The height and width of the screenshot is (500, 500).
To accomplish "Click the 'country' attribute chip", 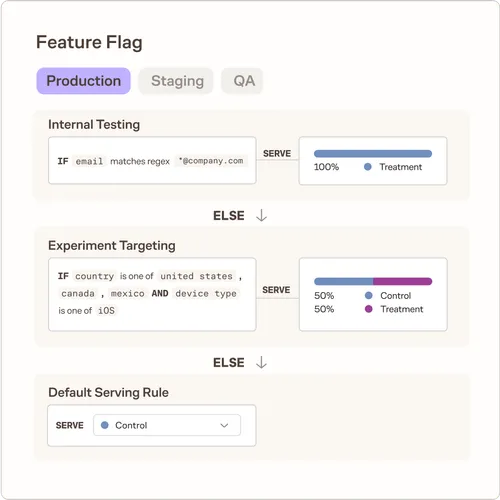I will point(95,276).
